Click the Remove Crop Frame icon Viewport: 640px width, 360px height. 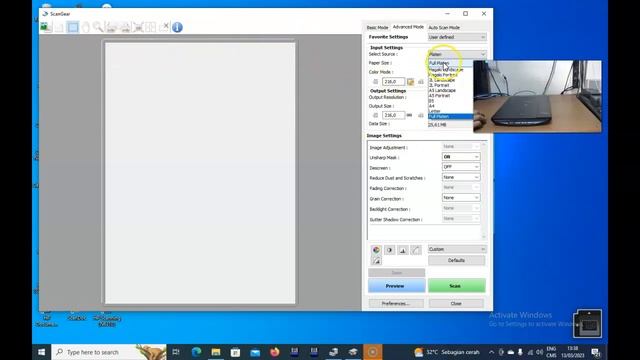coord(164,27)
